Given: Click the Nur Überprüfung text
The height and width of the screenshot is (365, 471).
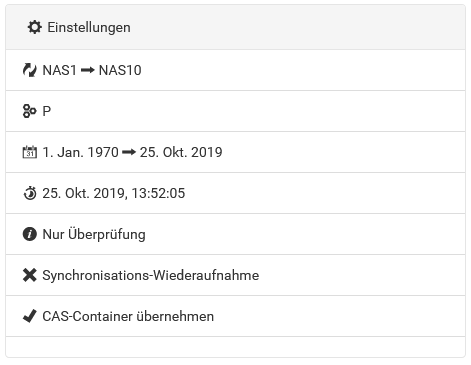Looking at the screenshot, I should pos(94,234).
